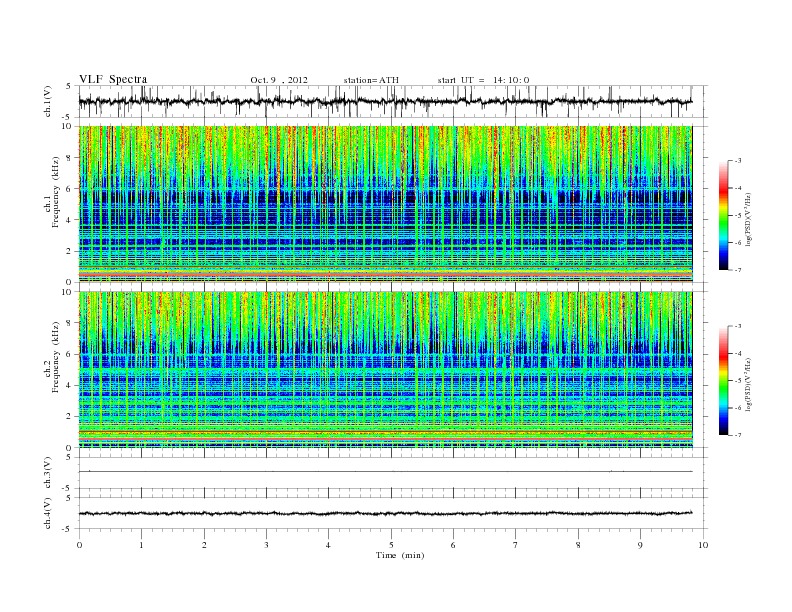The width and height of the screenshot is (792, 612).
Task: Click the time axis tick label '7'
Action: 516,545
